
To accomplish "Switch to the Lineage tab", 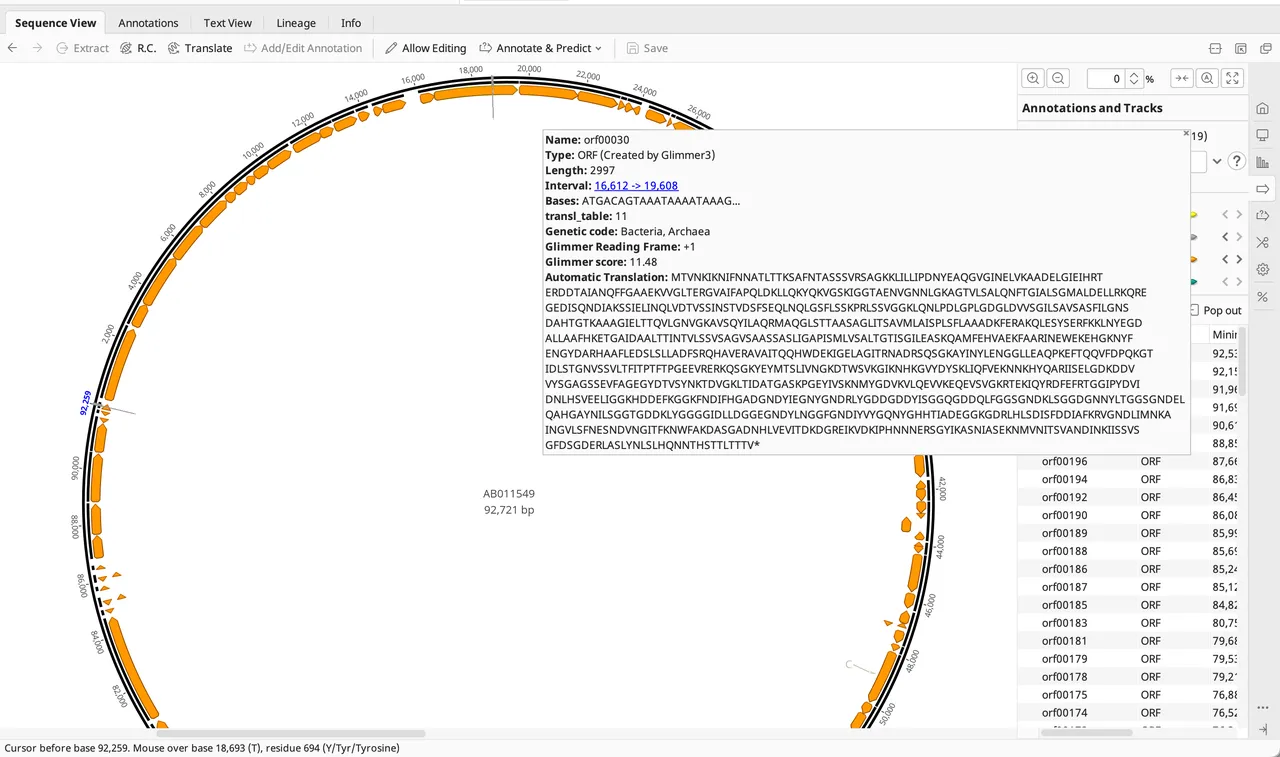I will pos(296,23).
